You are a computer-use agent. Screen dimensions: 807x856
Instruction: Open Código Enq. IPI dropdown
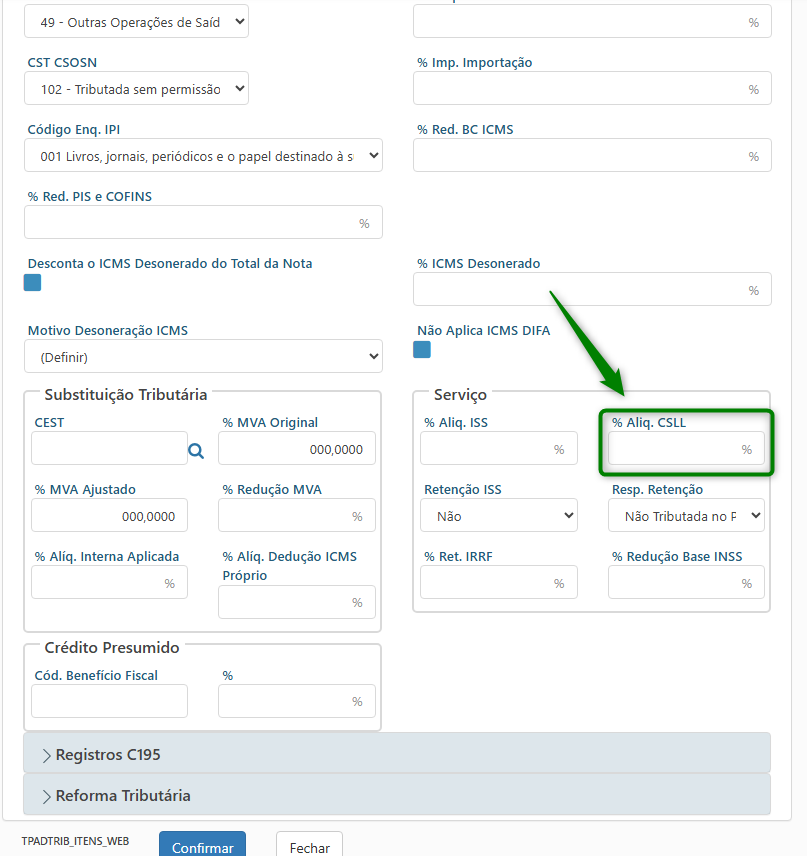point(203,156)
